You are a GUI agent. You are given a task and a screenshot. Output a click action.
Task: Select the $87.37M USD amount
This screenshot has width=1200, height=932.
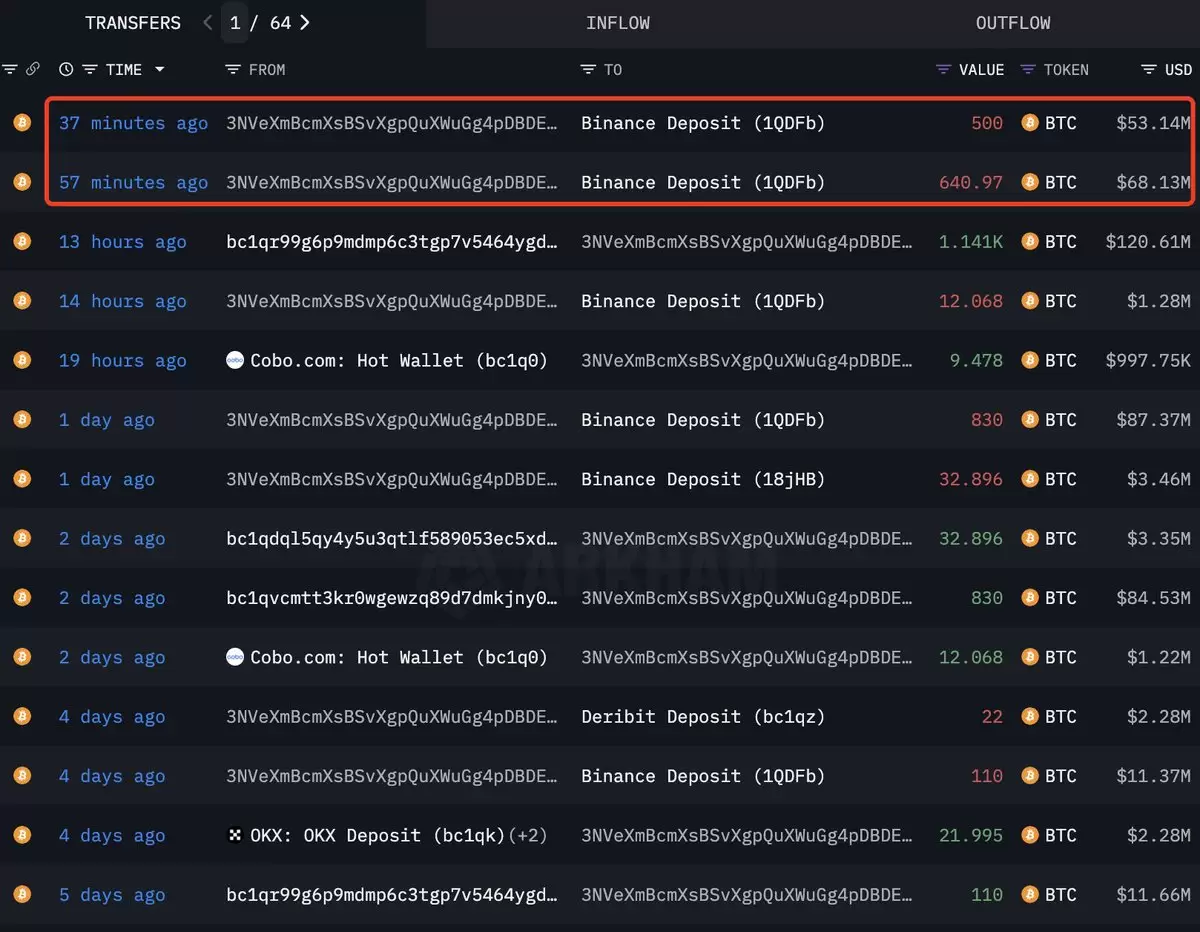(1154, 420)
